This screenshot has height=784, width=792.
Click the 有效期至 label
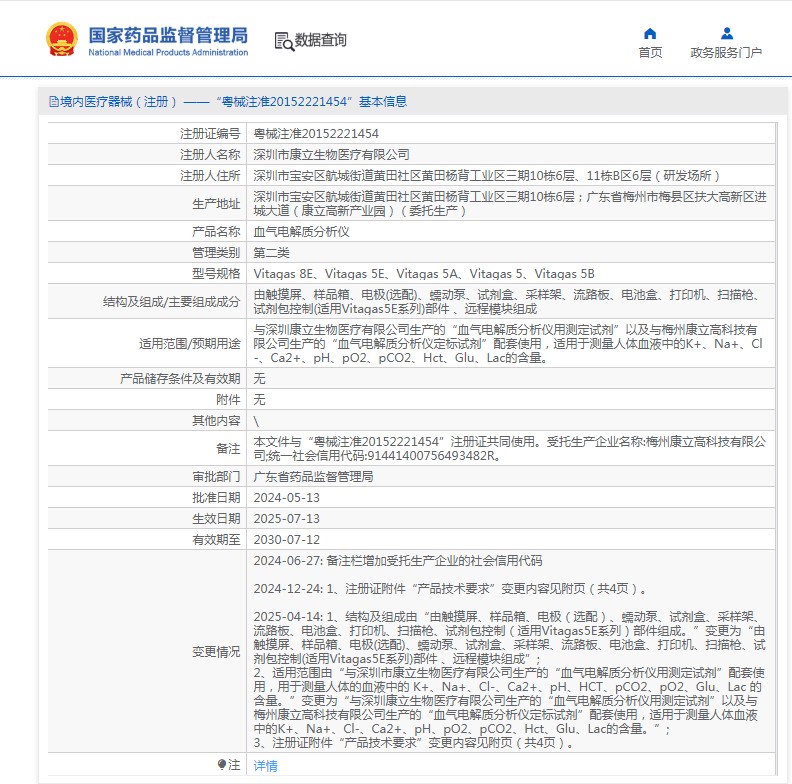[216, 540]
